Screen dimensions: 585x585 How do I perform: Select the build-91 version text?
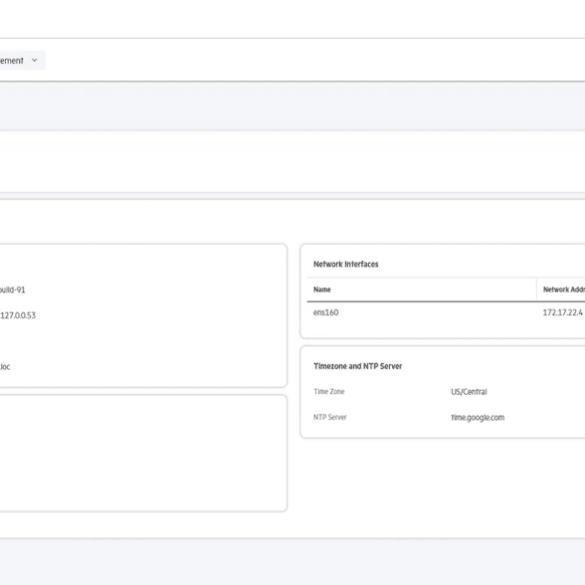point(12,290)
